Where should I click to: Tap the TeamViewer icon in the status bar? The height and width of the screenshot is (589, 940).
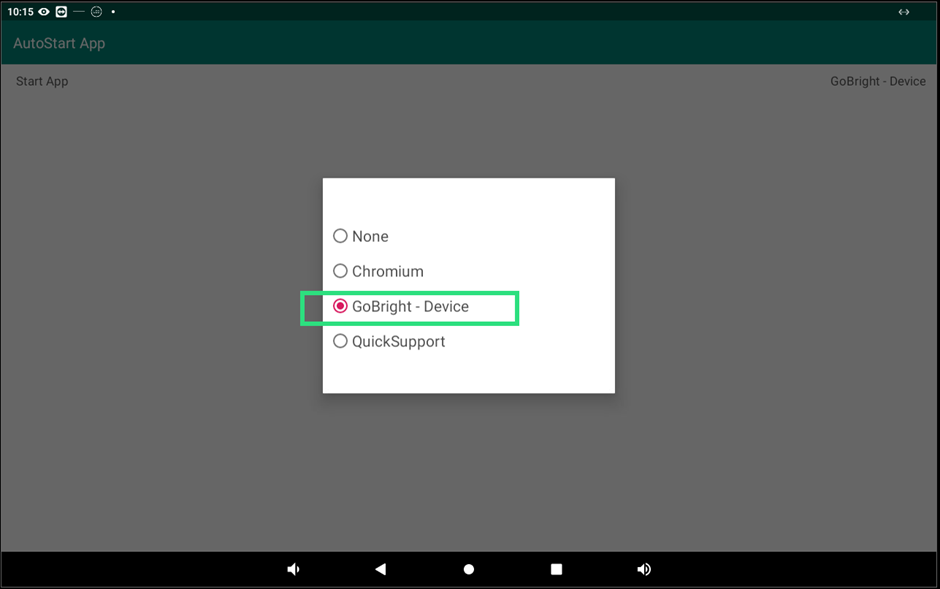(61, 12)
